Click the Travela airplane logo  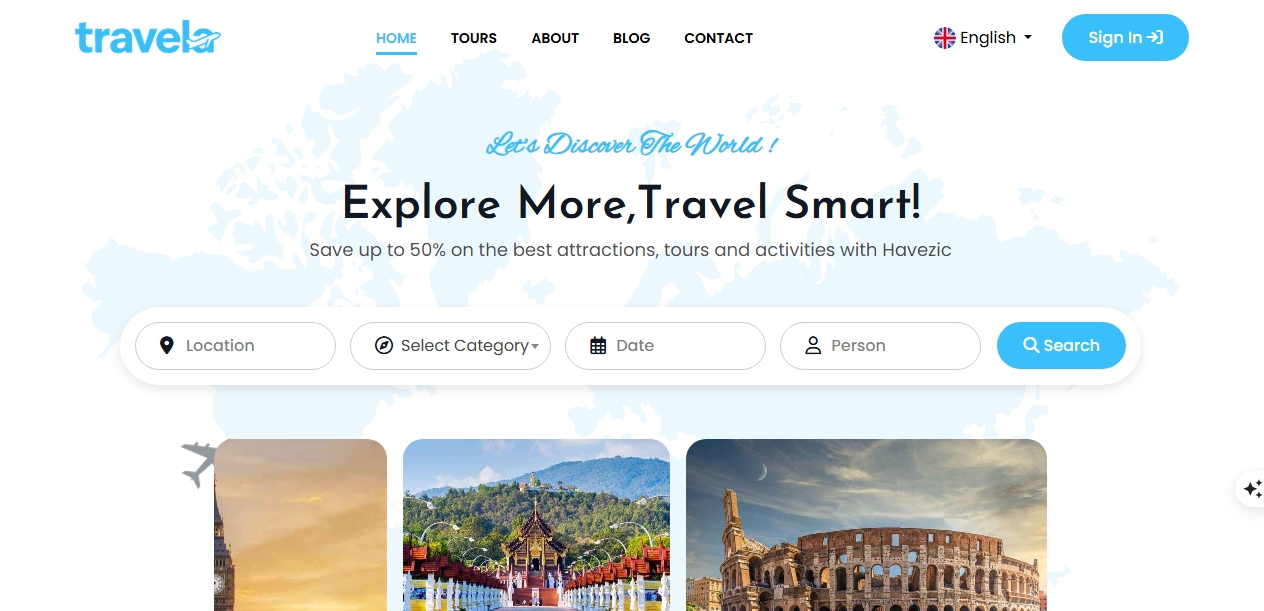[147, 38]
